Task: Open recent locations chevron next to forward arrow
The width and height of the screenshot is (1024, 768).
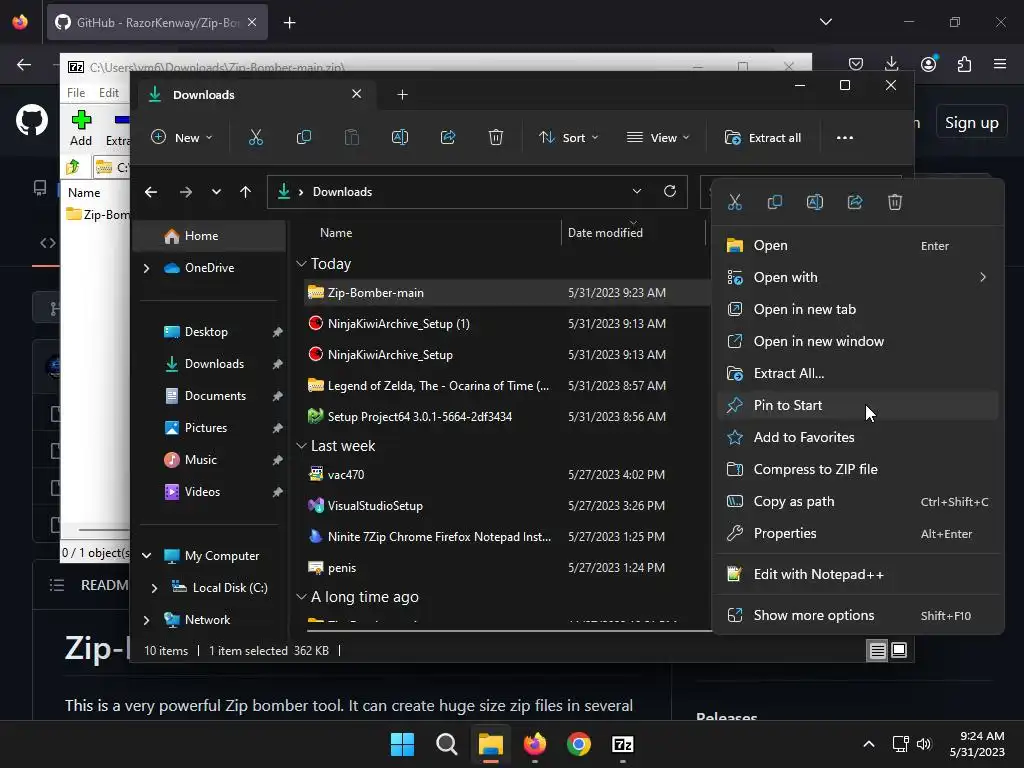Action: [x=216, y=192]
